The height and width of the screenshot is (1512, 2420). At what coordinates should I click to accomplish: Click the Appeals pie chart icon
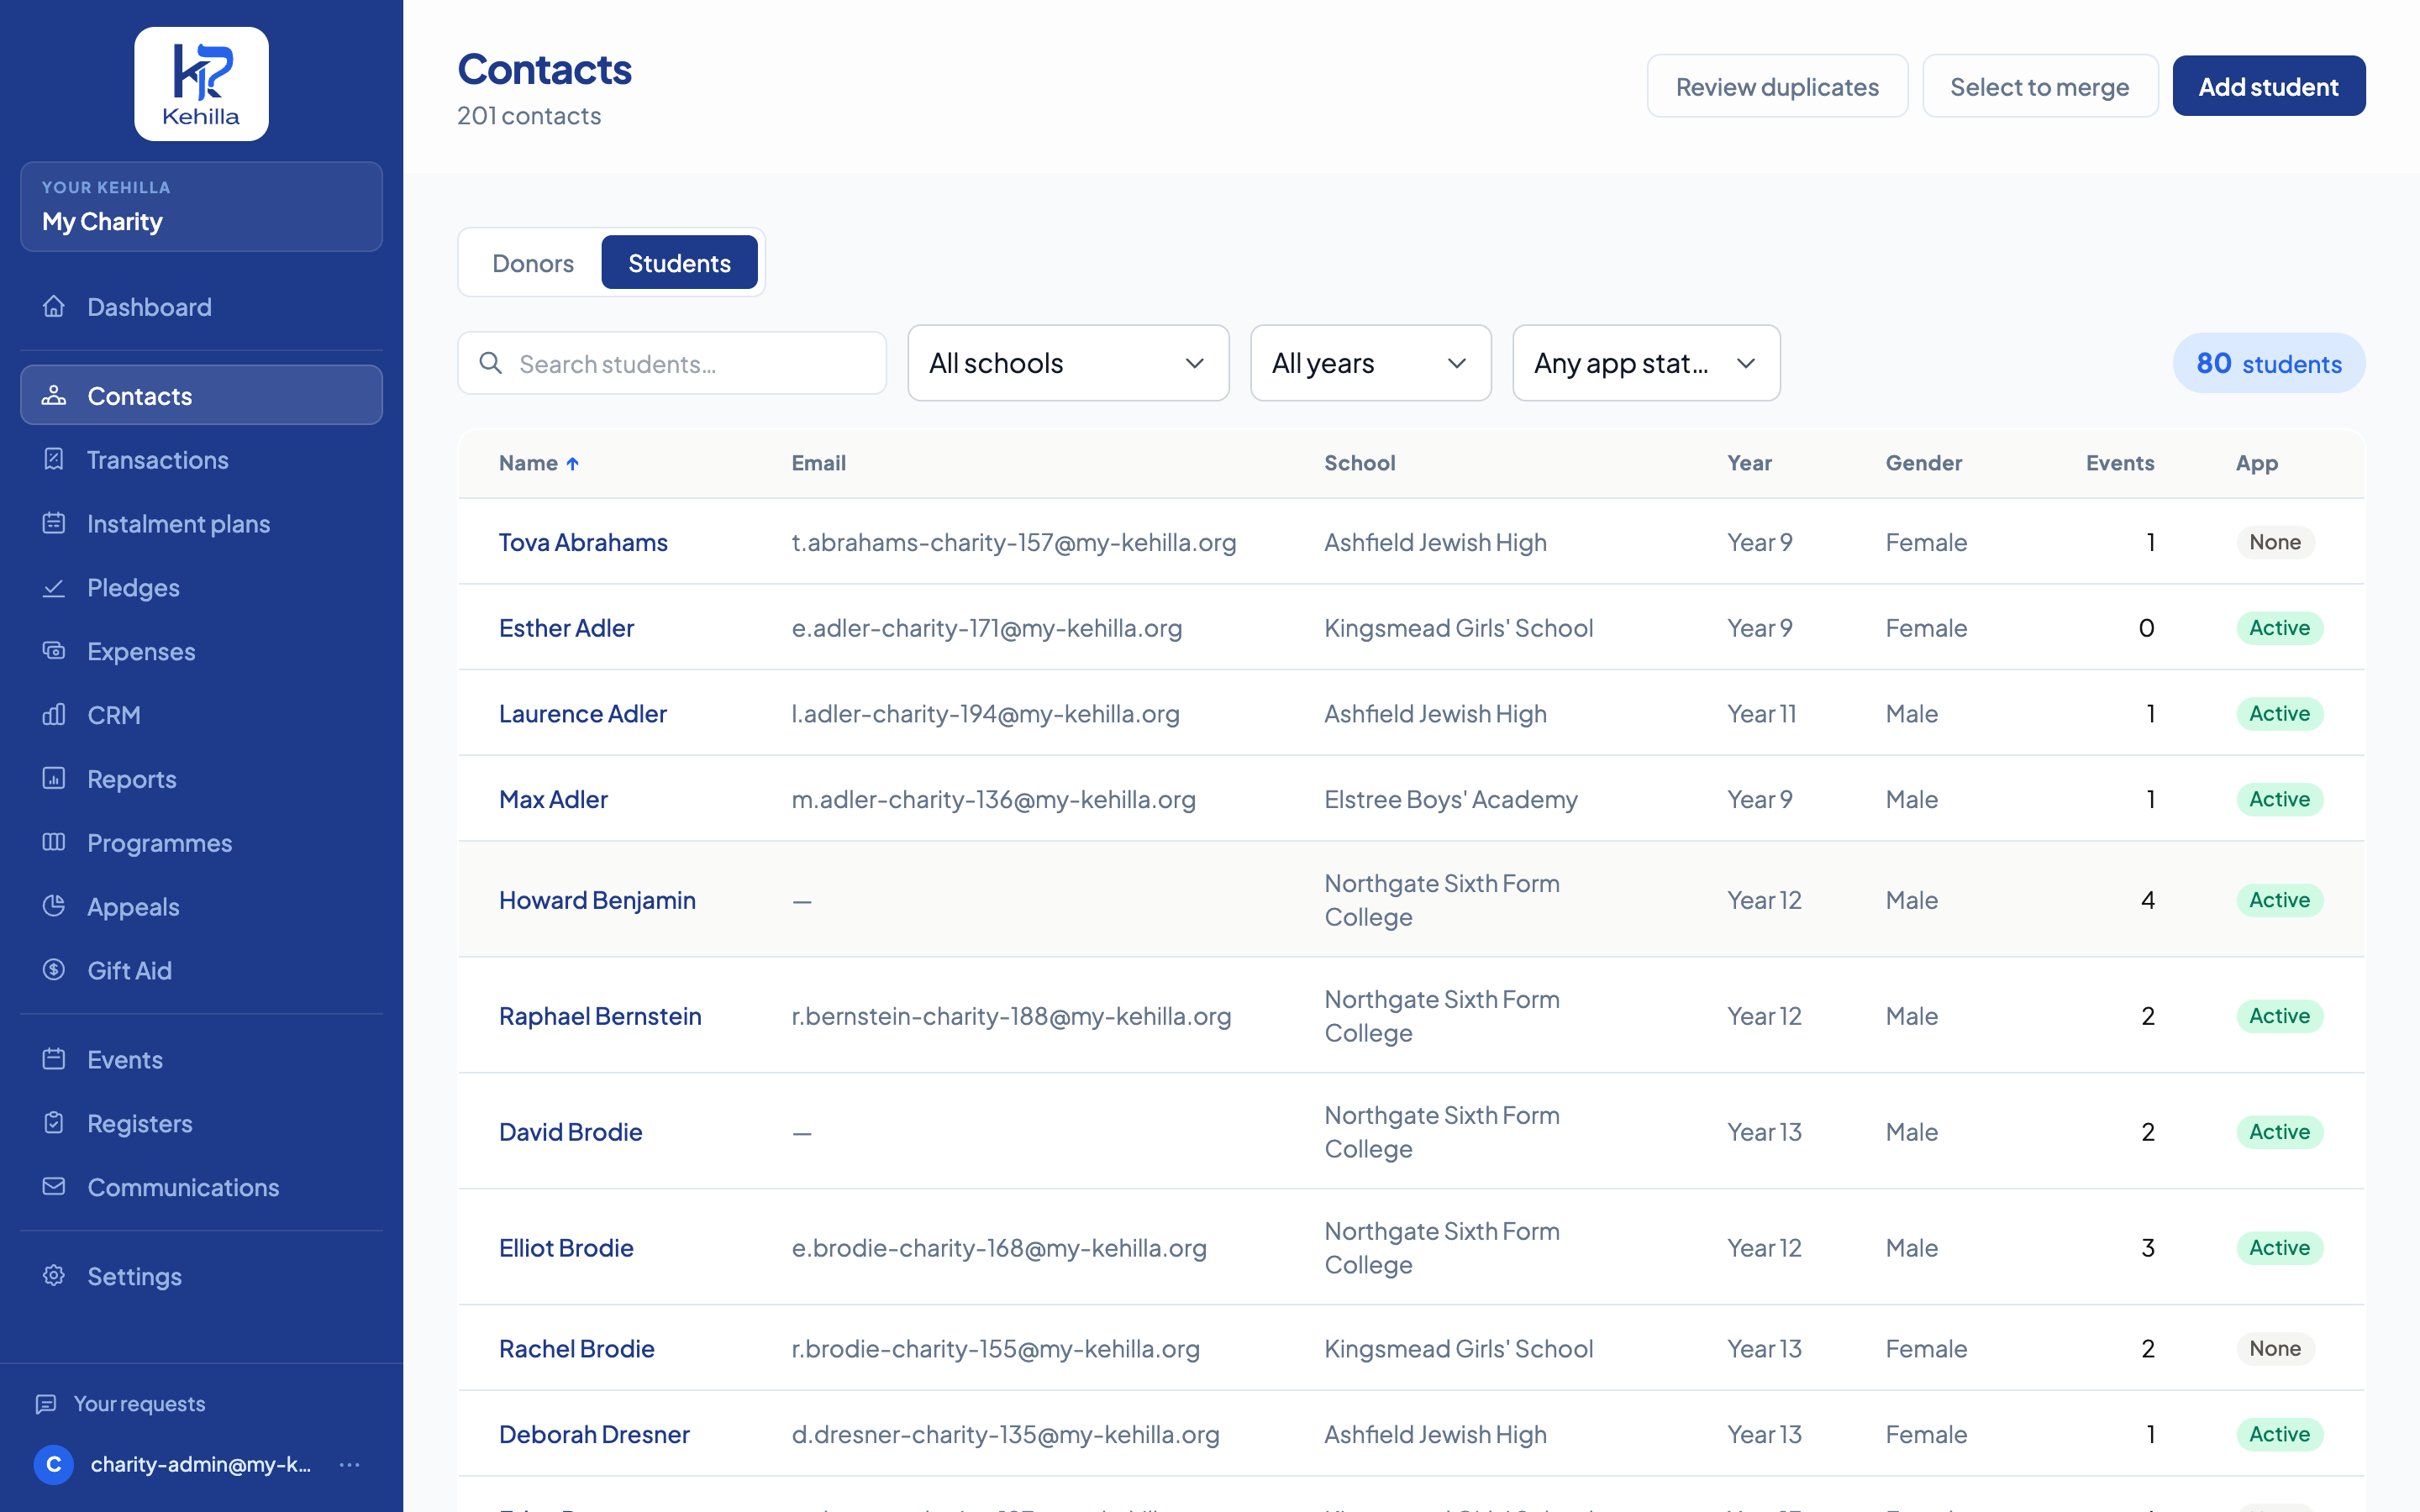[54, 906]
